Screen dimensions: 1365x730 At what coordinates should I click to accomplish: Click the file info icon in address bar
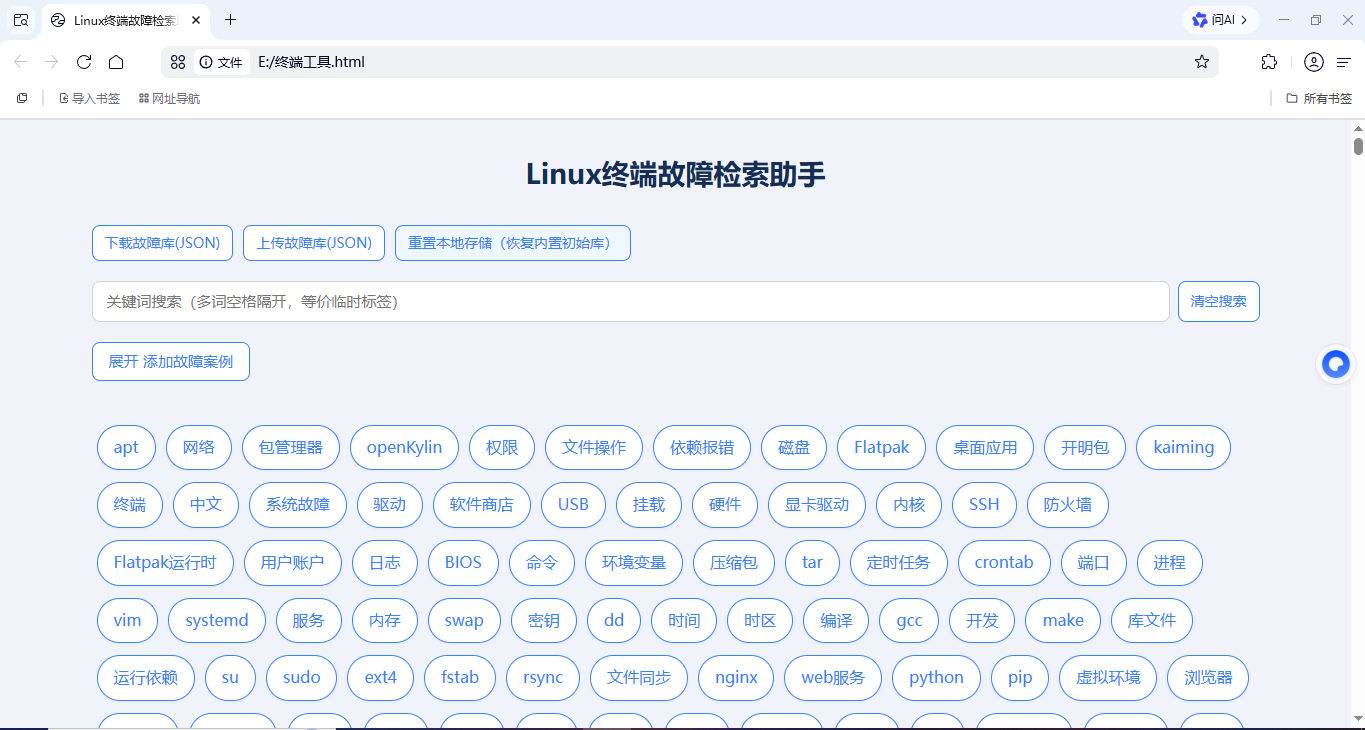[221, 62]
